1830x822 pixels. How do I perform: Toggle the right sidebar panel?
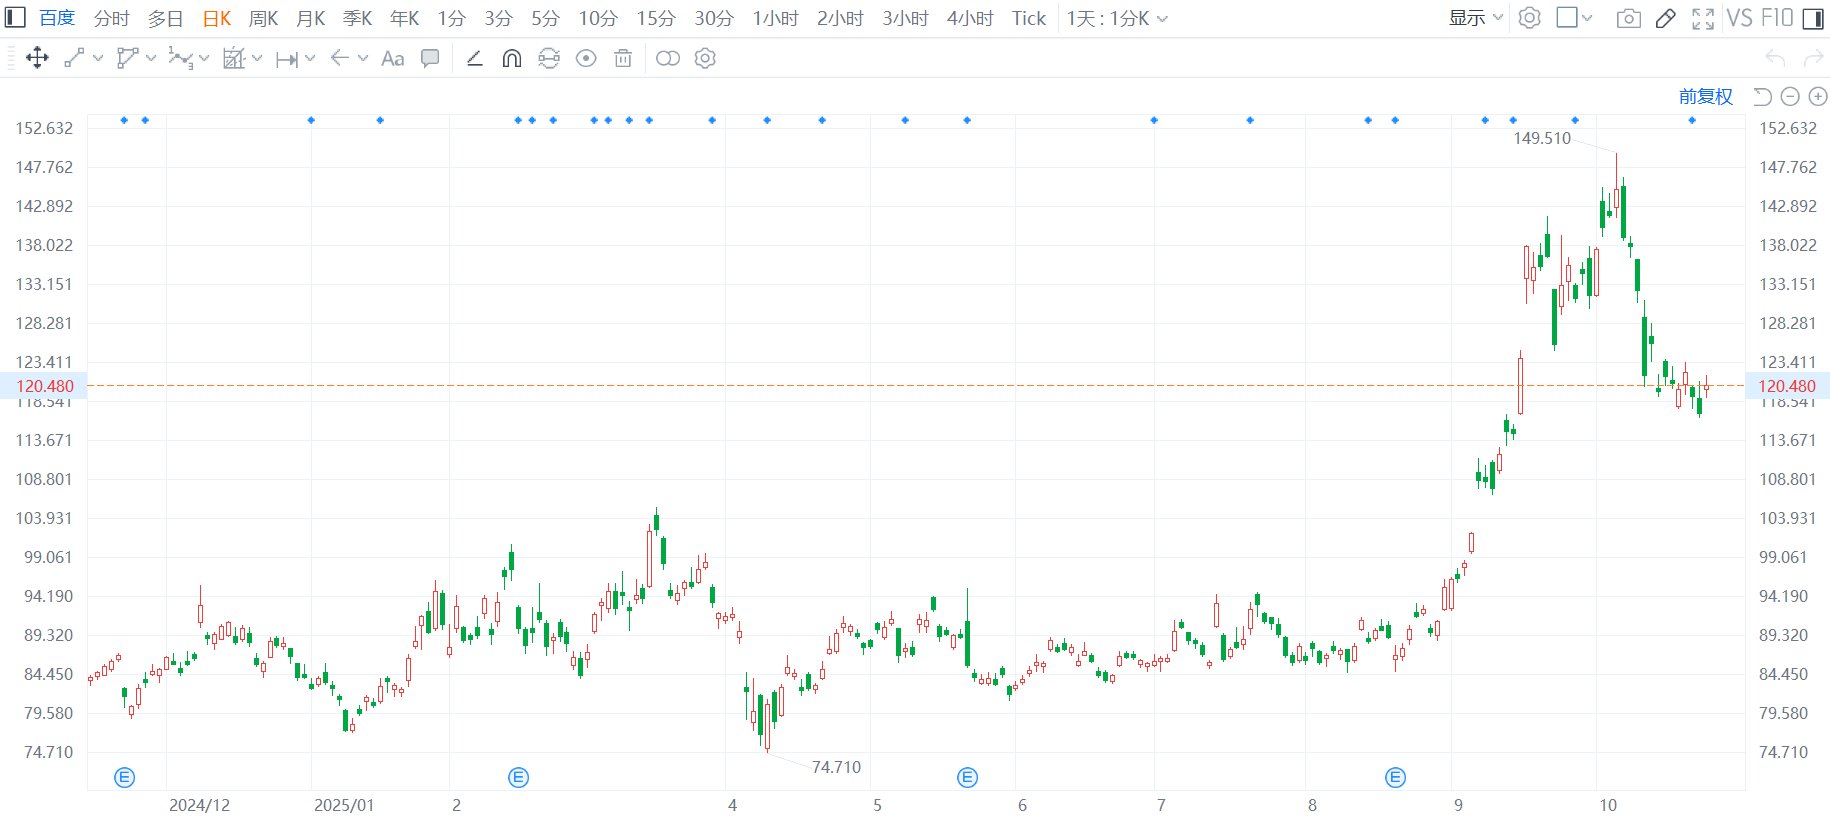pos(1812,18)
